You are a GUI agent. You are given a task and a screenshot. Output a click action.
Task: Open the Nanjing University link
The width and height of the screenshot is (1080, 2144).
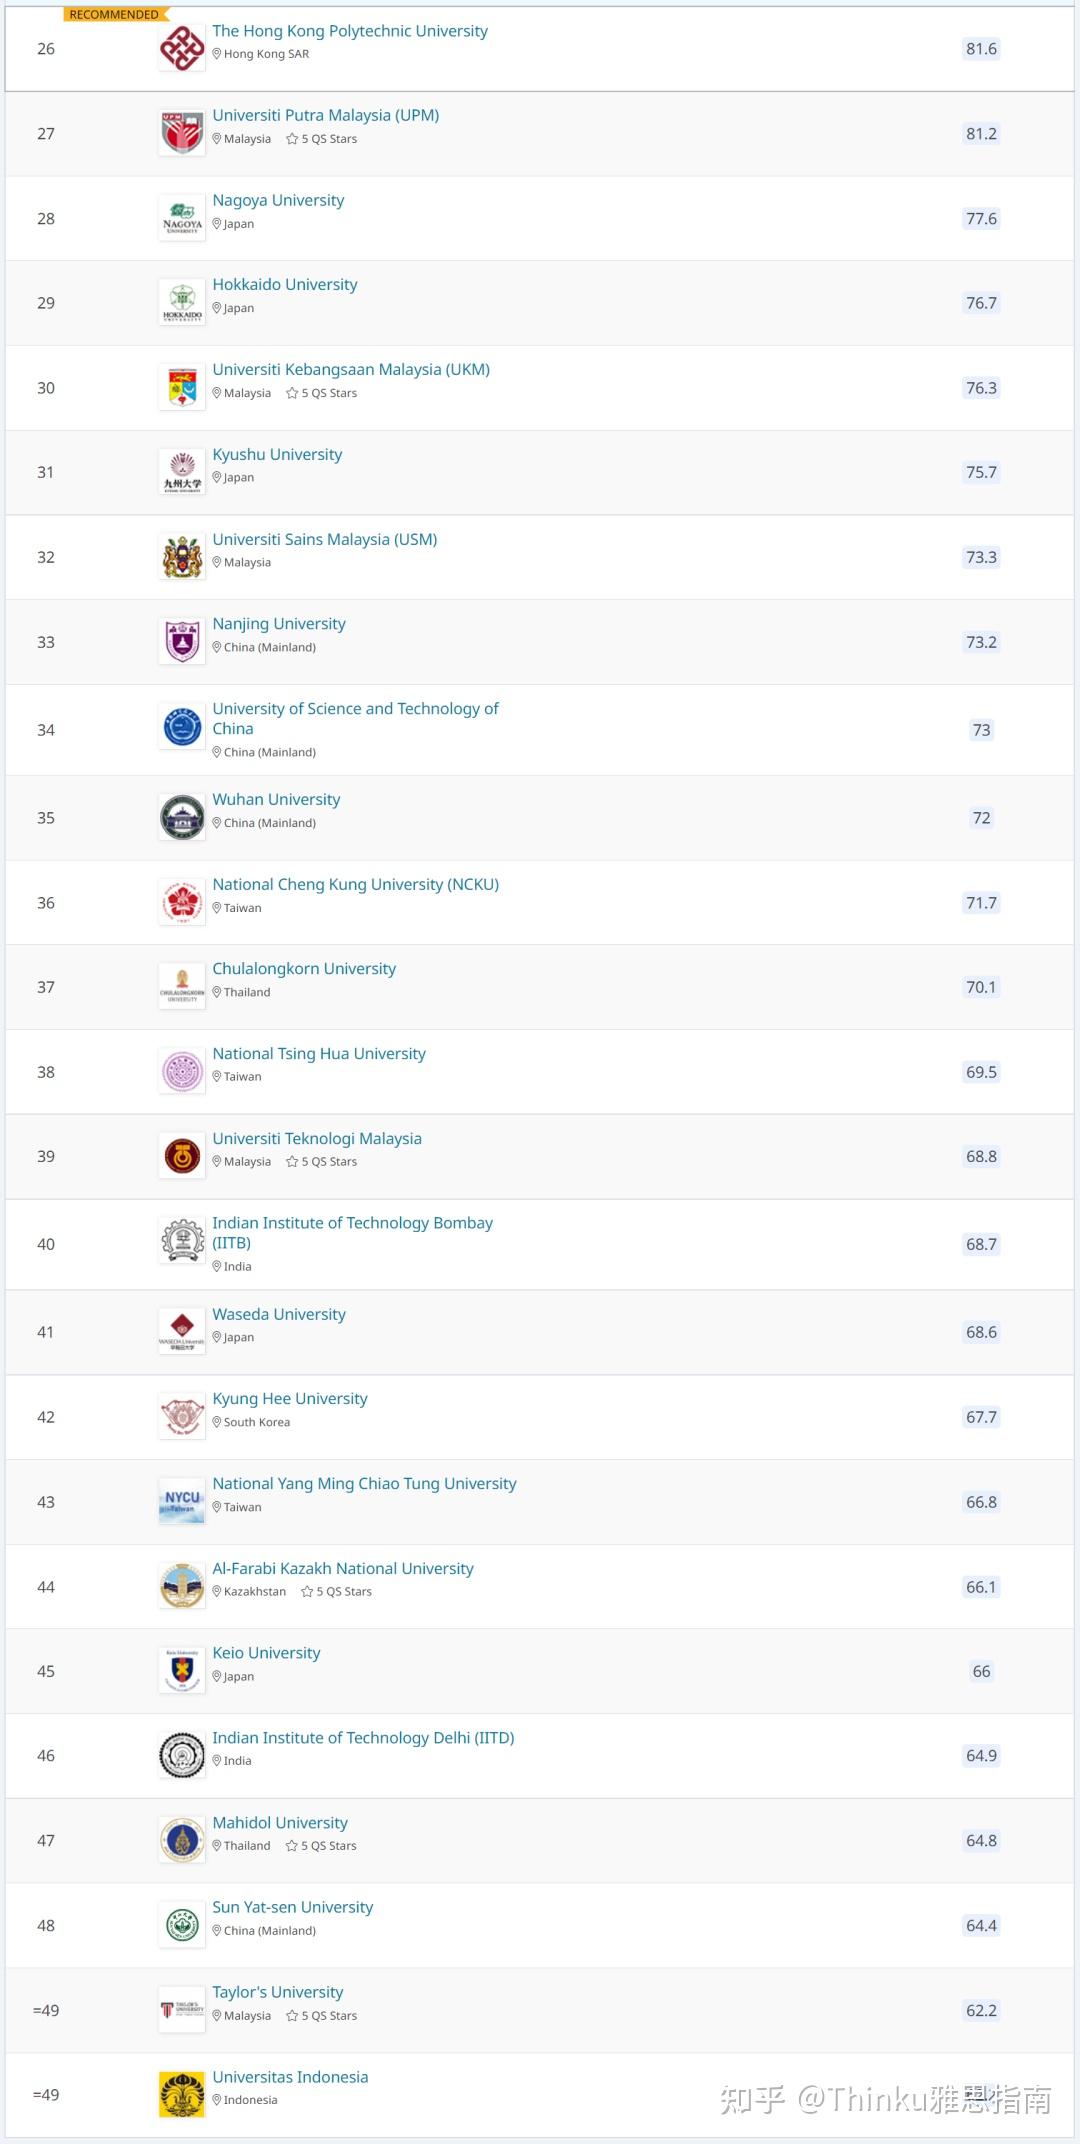coord(279,624)
